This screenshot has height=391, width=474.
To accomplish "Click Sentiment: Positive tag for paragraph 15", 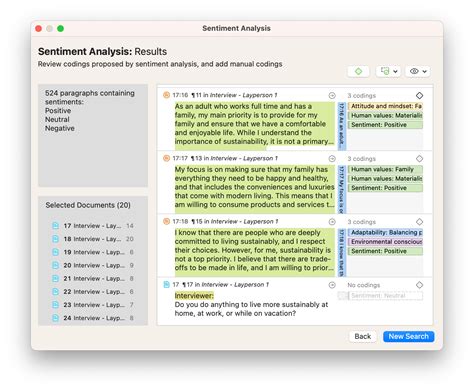I will [385, 251].
